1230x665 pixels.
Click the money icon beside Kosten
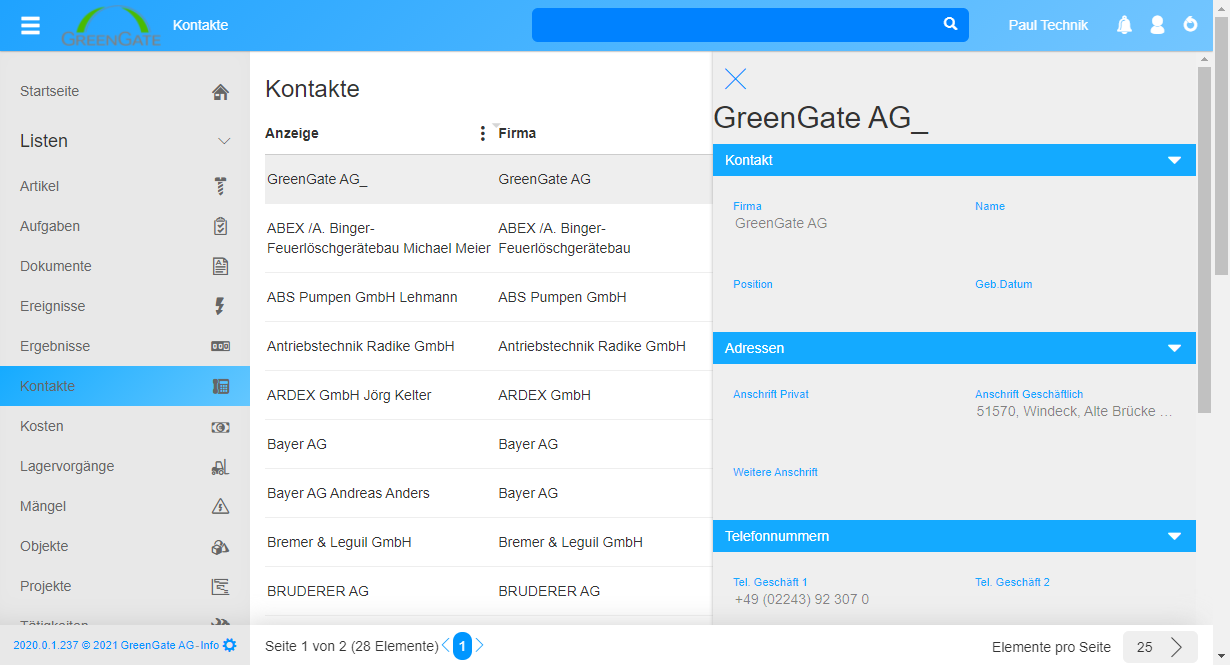coord(221,426)
